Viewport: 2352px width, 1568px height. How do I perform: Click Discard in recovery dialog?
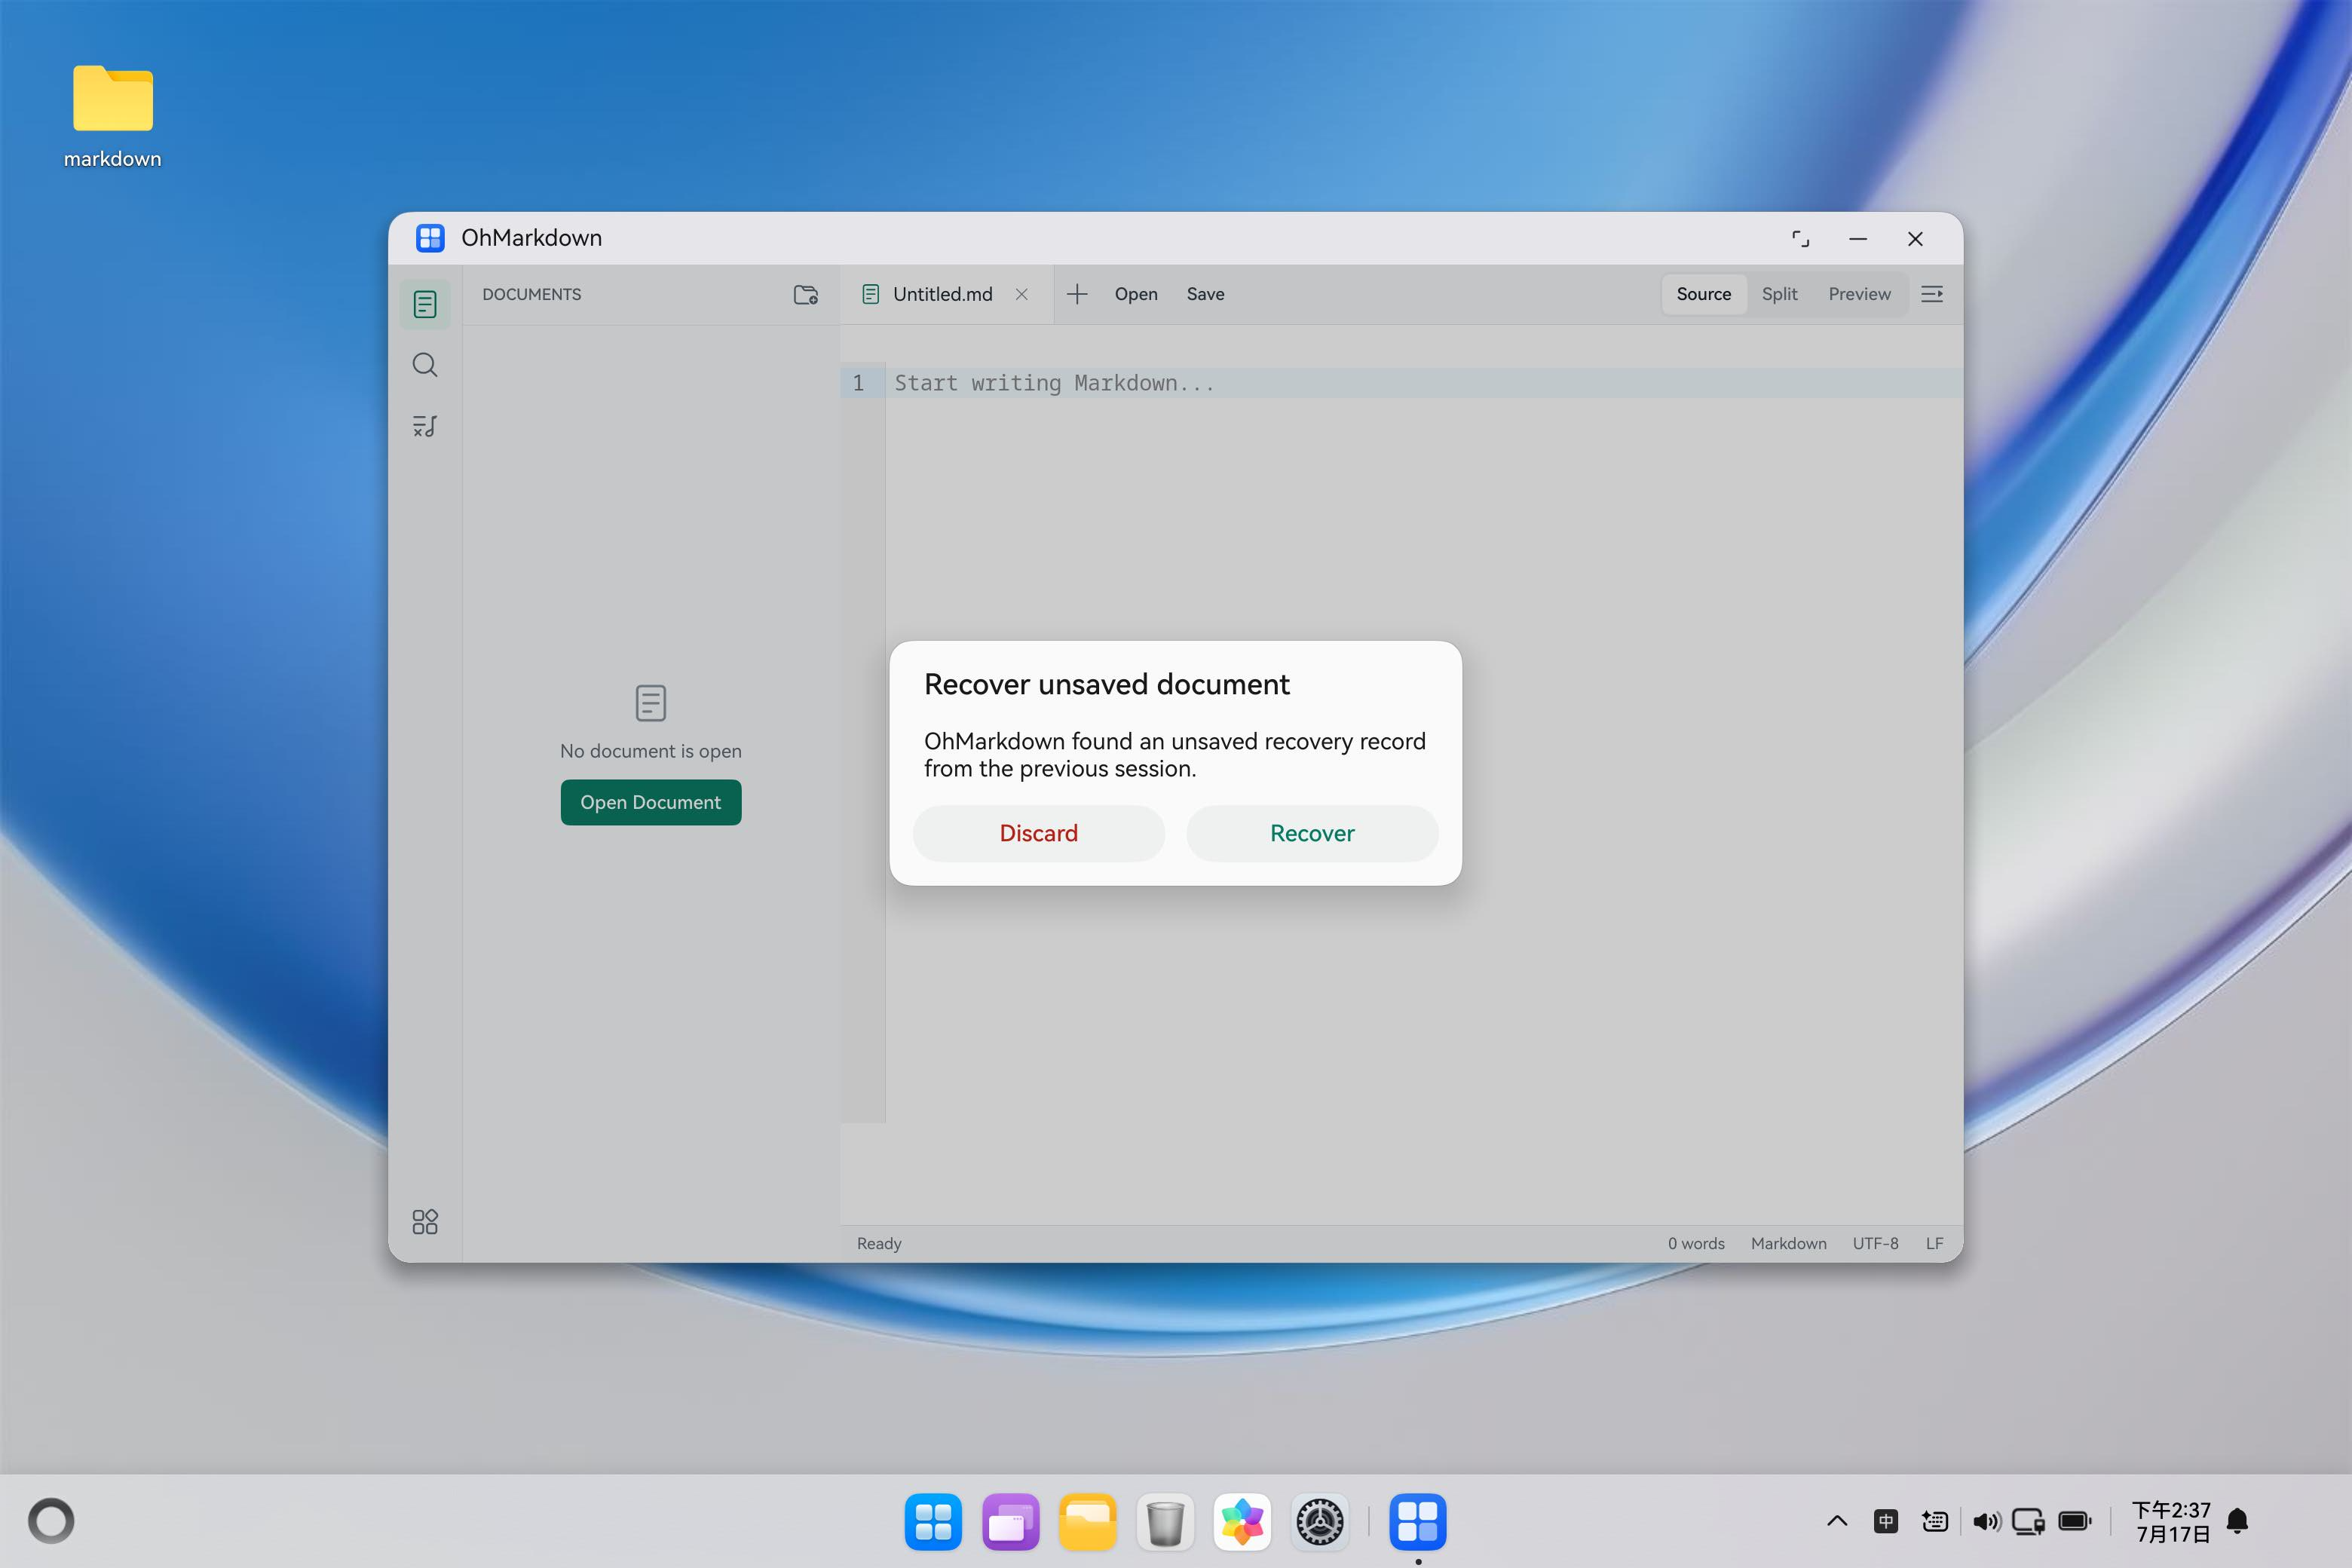(x=1038, y=833)
